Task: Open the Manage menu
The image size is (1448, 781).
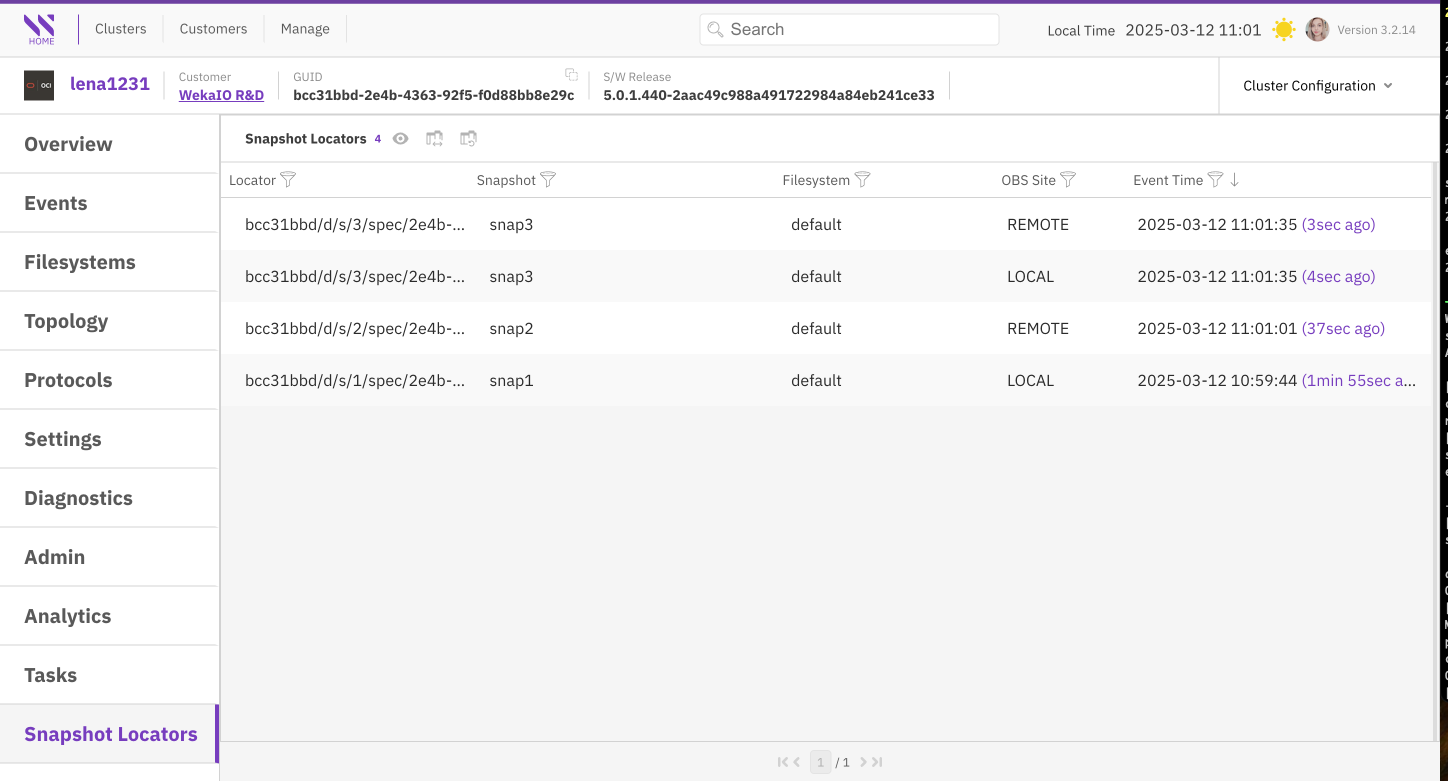Action: 305,29
